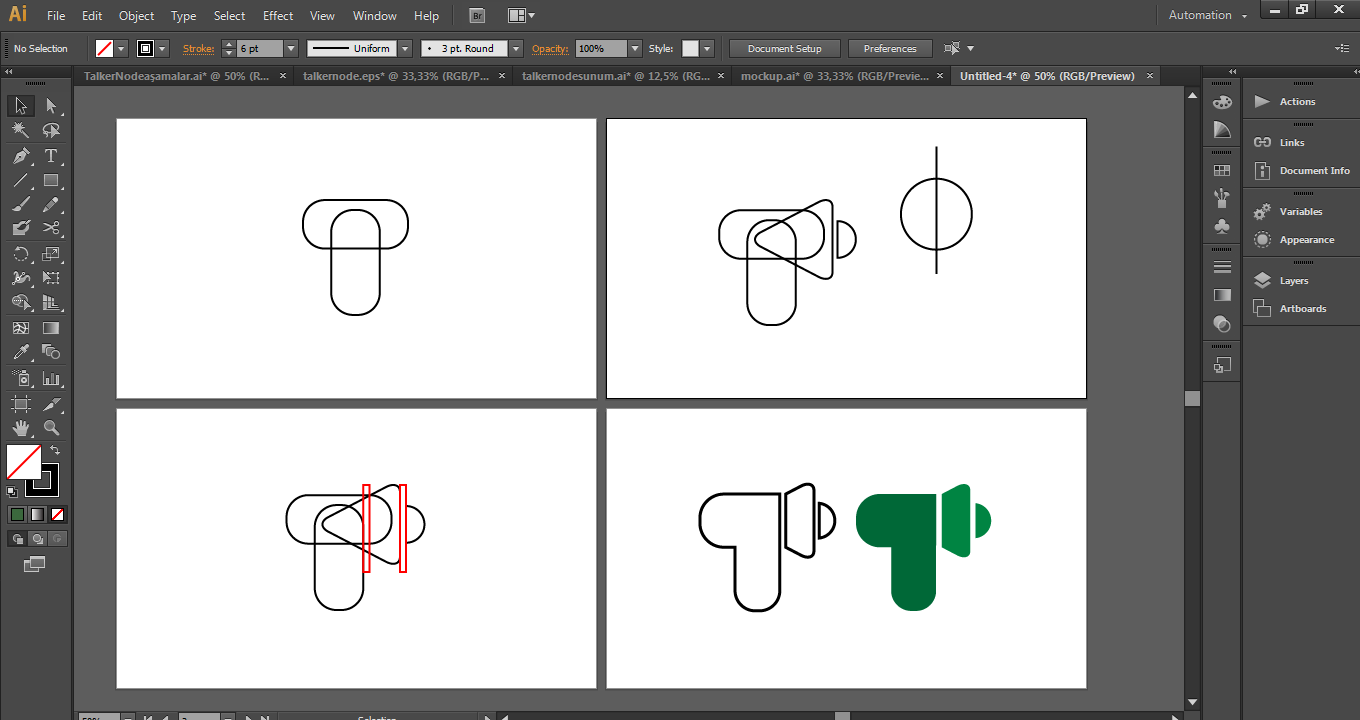
Task: Enable Draw Normal mode
Action: point(17,538)
